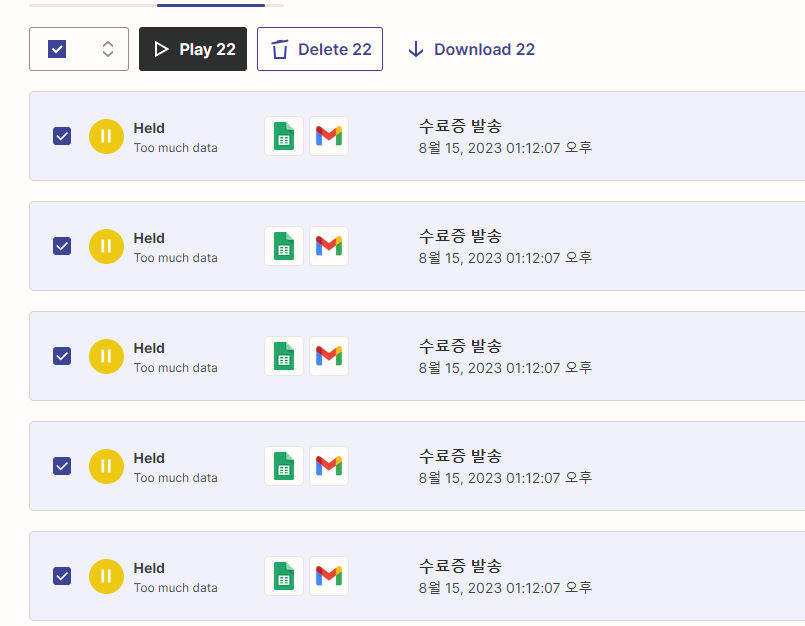Click the Gmail icon in the fourth row
The width and height of the screenshot is (805, 626).
pos(329,466)
